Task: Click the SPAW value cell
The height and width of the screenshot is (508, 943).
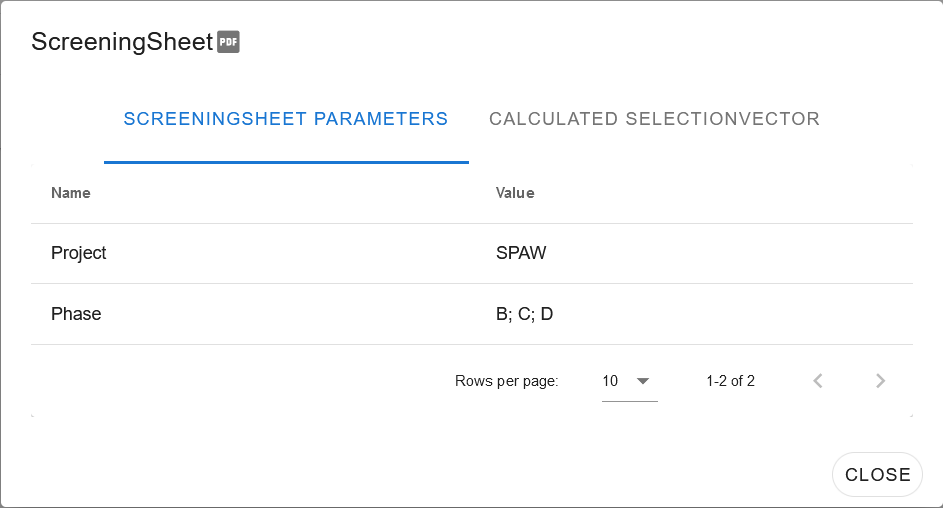Action: [x=521, y=253]
